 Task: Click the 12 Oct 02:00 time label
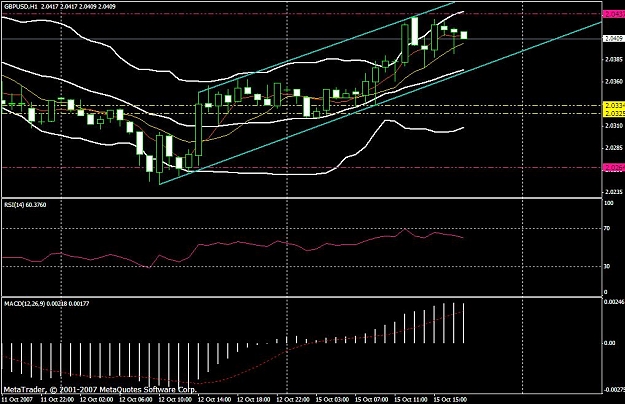click(x=96, y=399)
